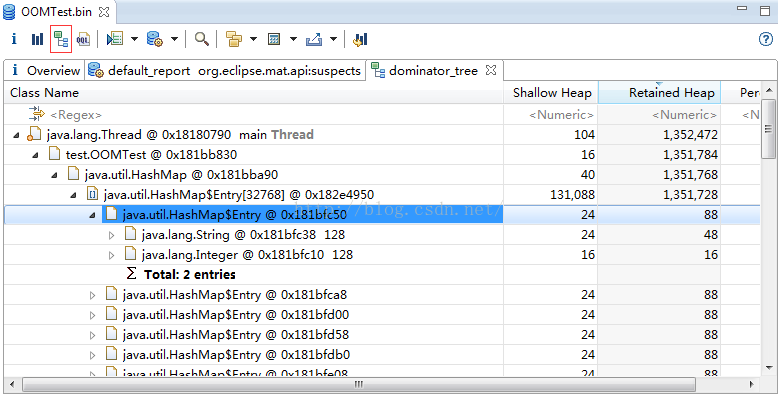This screenshot has width=778, height=397.
Task: Click retained heap value 1,351,728
Action: (x=690, y=195)
